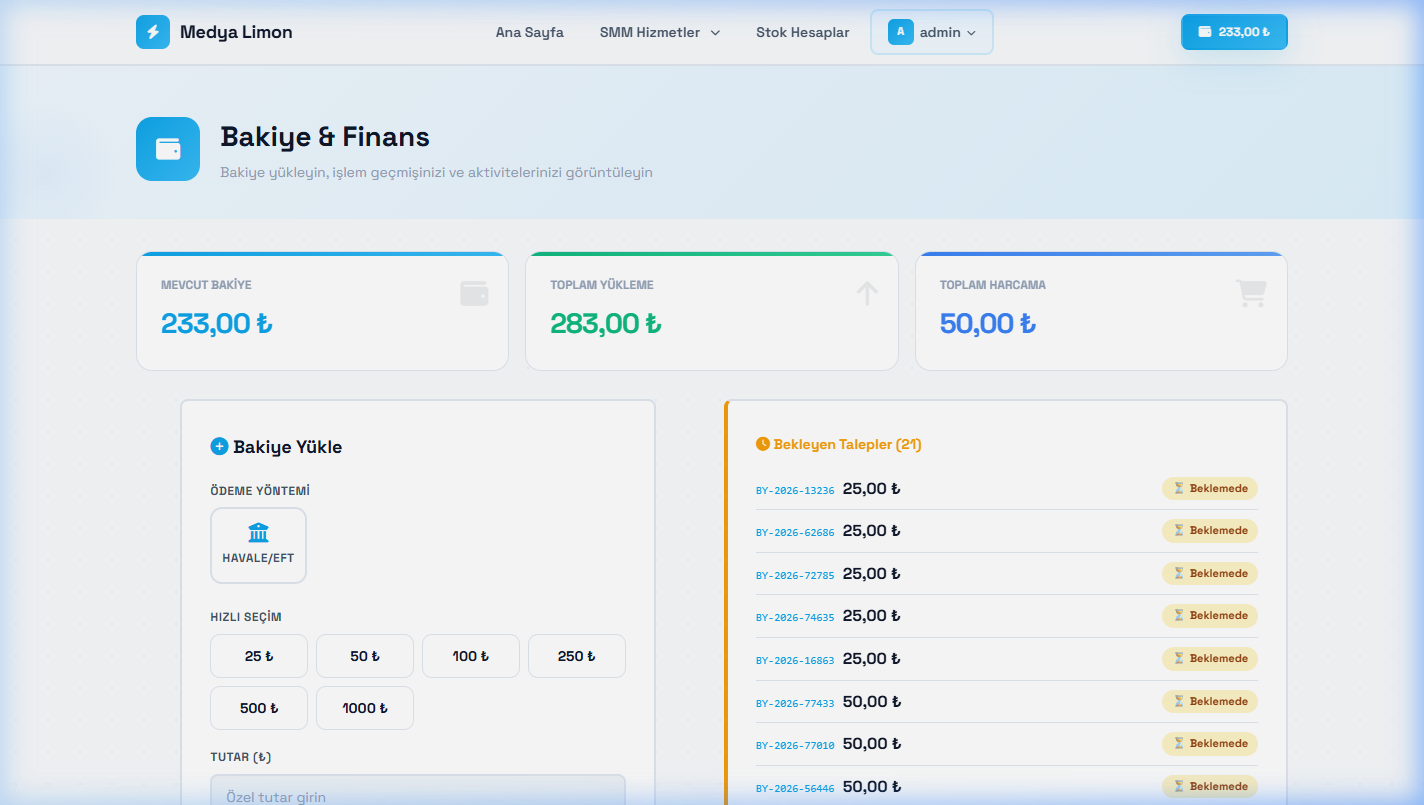
Task: Go to Ana Sayfa in the navigation
Action: [529, 32]
